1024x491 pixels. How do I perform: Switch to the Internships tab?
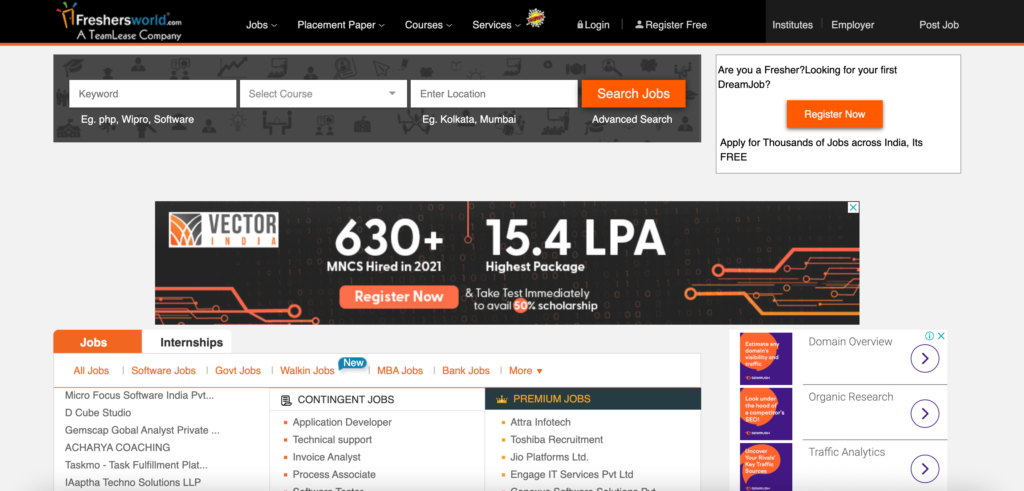[191, 342]
